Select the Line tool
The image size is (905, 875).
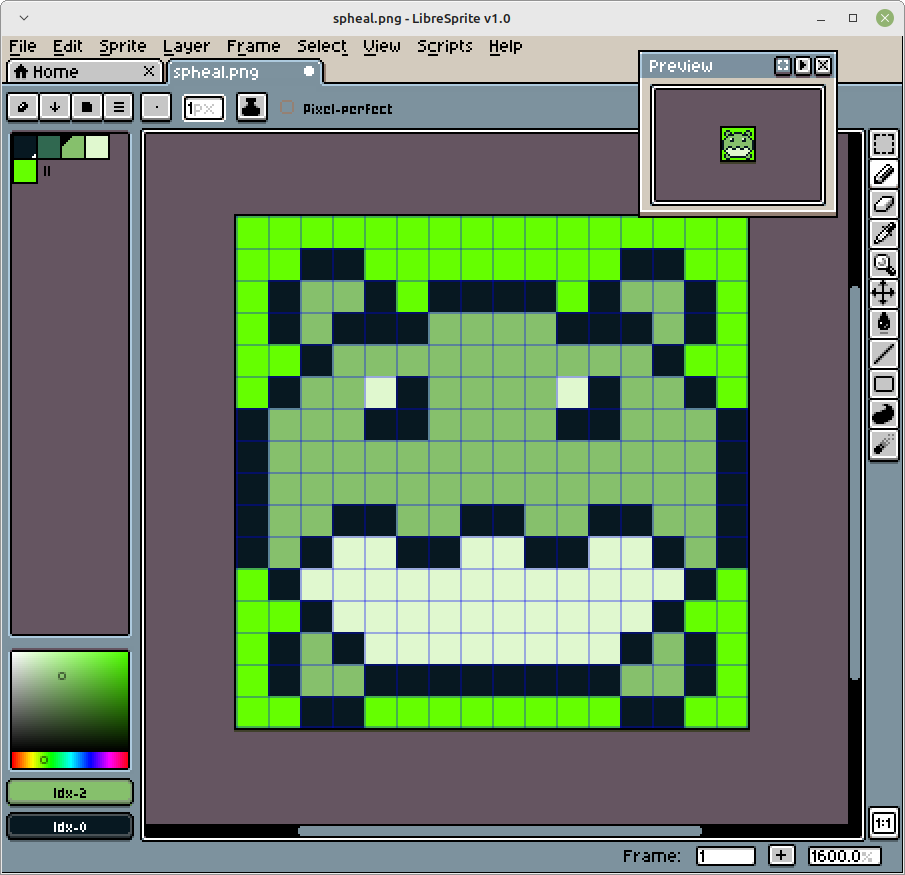pyautogui.click(x=883, y=353)
